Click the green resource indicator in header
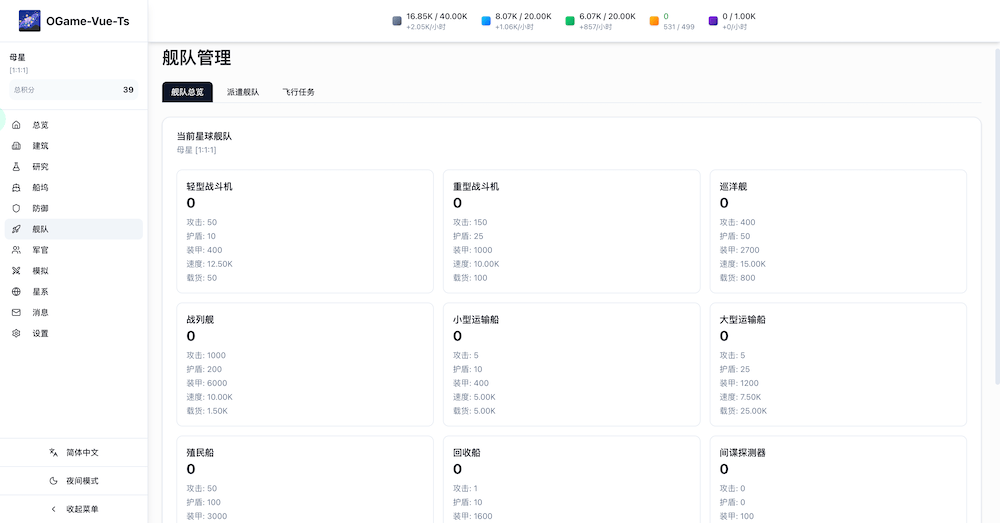The height and width of the screenshot is (523, 1000). pos(600,21)
